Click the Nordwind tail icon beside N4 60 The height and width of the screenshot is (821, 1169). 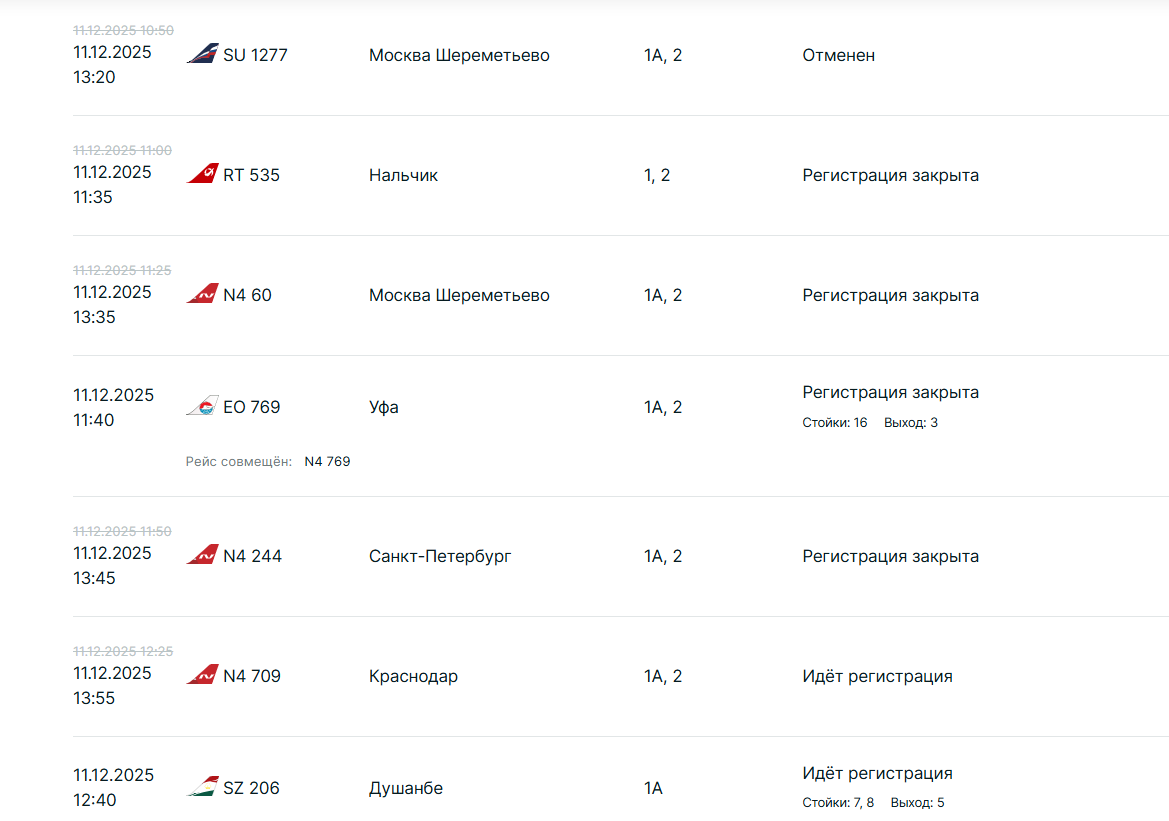tap(202, 294)
